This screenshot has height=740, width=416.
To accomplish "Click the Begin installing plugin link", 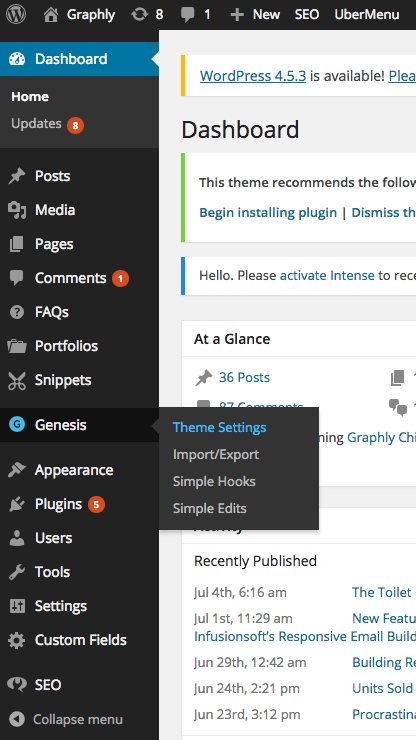I will click(x=268, y=212).
